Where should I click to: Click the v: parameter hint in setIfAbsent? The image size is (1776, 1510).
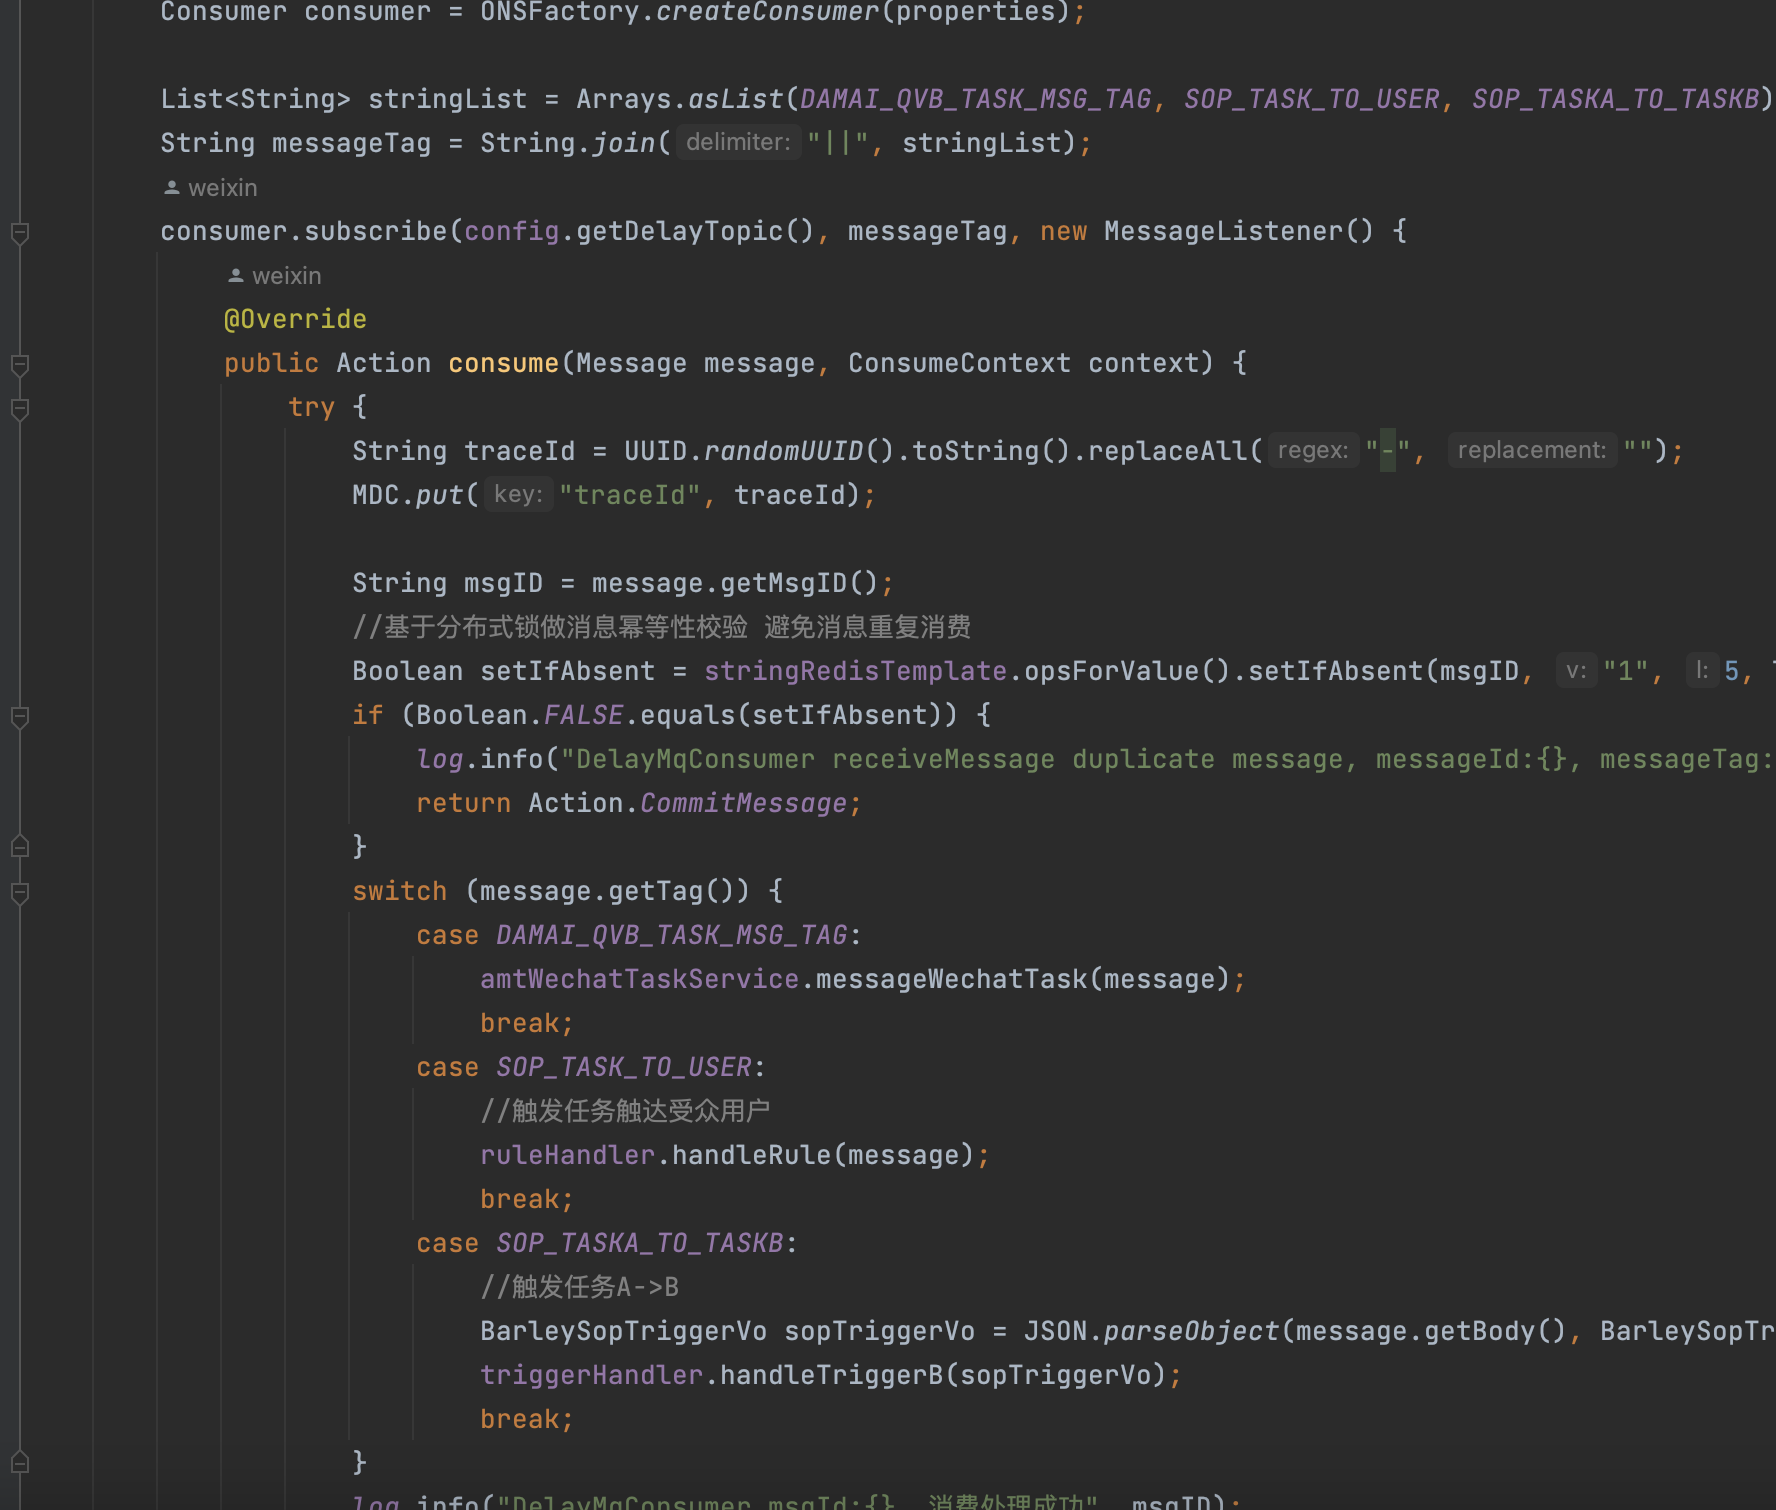pos(1576,670)
